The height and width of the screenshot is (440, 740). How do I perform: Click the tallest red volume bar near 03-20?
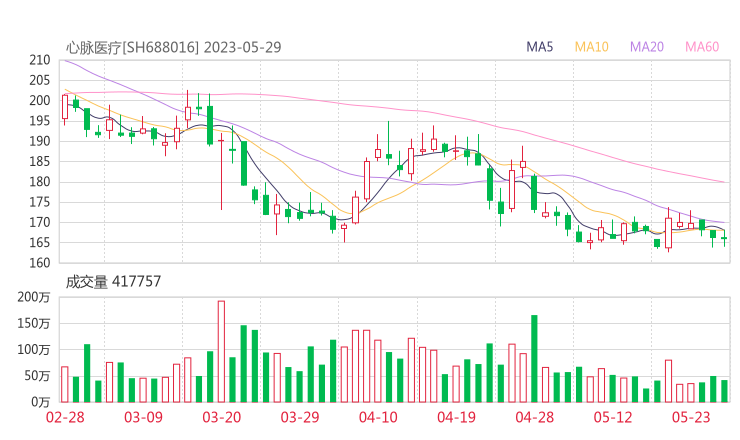pyautogui.click(x=221, y=352)
